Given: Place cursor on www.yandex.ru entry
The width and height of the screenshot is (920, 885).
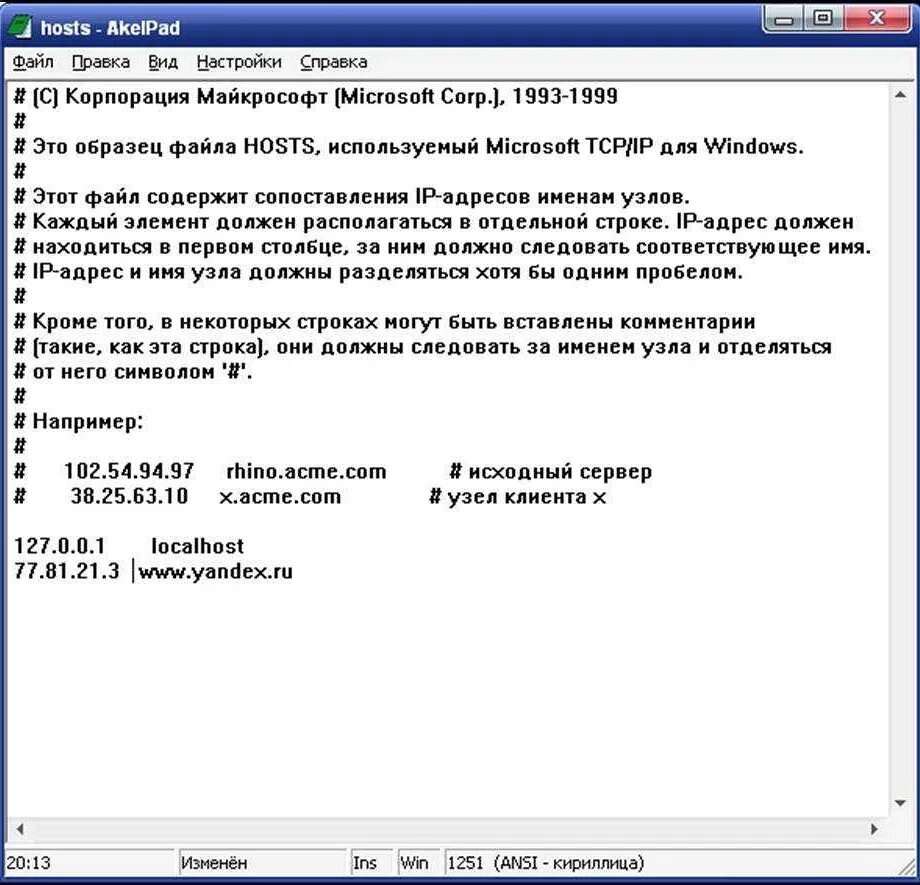Looking at the screenshot, I should (215, 571).
